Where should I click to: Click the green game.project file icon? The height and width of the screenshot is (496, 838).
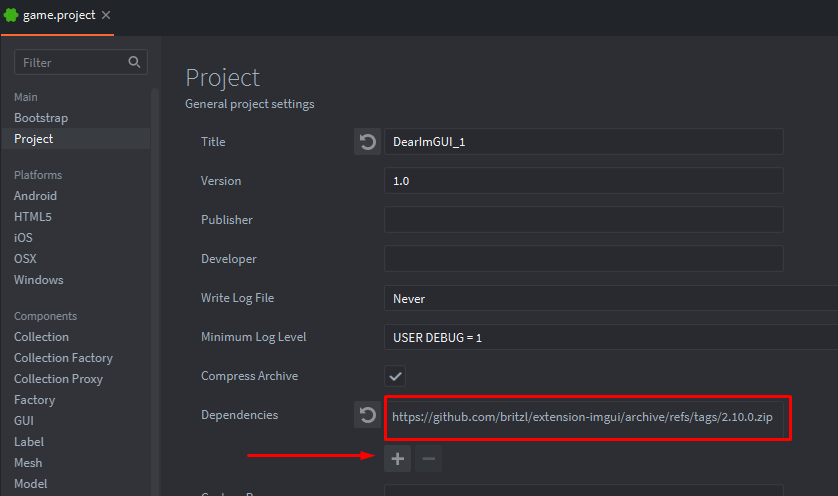click(11, 16)
